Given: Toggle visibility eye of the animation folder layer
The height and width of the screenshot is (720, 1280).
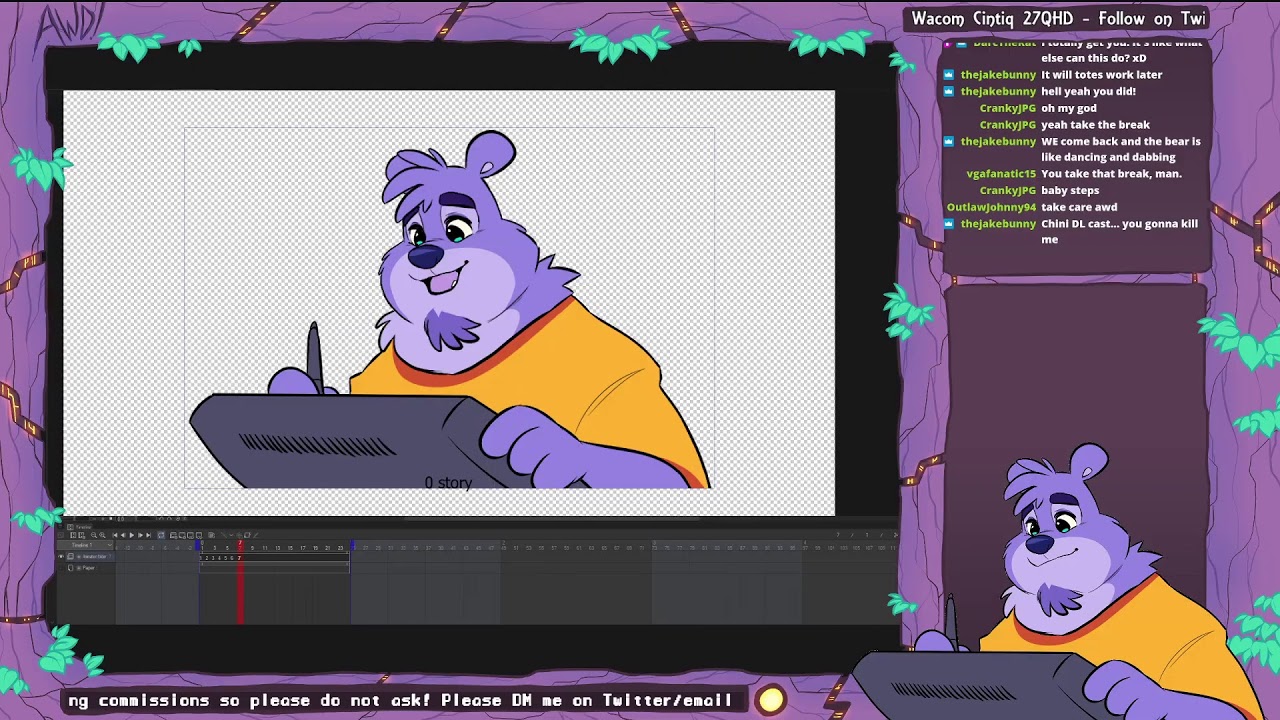Looking at the screenshot, I should pos(62,556).
